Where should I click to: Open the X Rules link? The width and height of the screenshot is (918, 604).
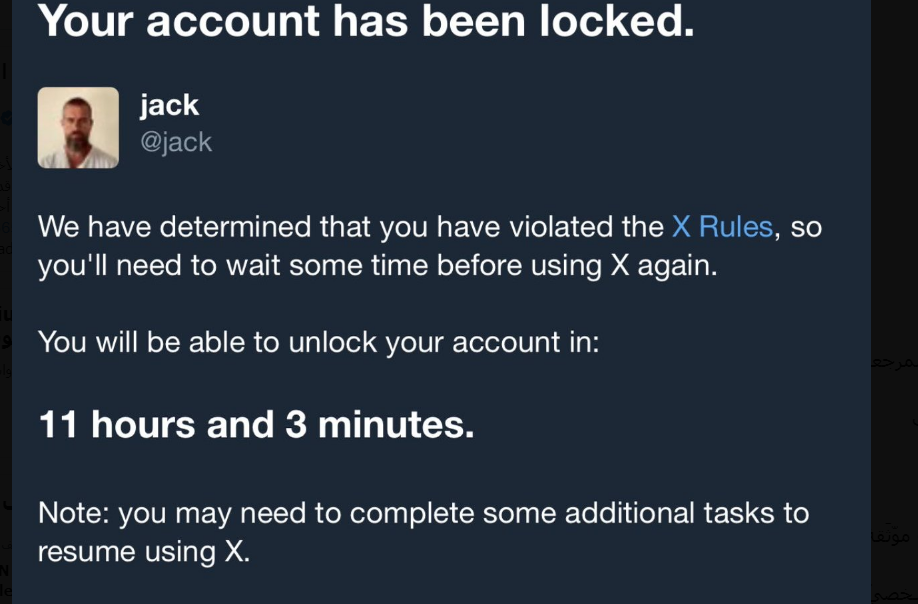tap(722, 227)
